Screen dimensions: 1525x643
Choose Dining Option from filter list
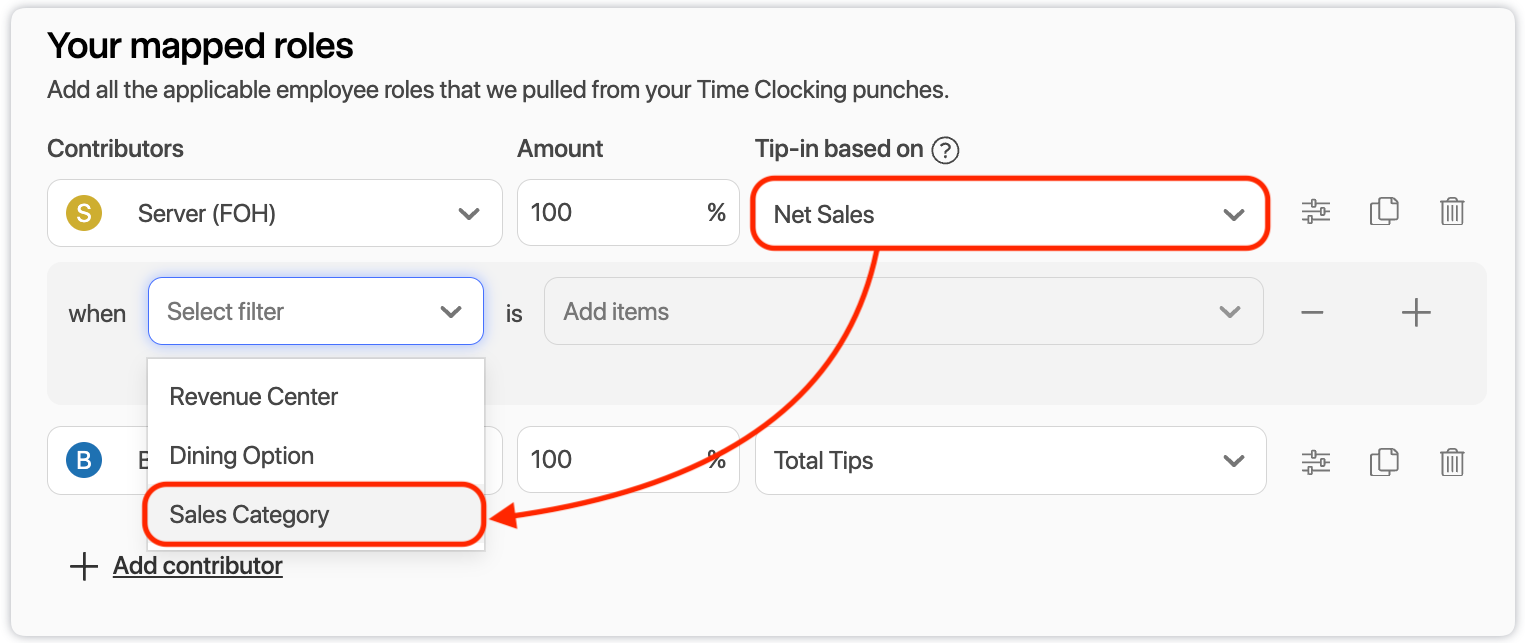[x=242, y=456]
